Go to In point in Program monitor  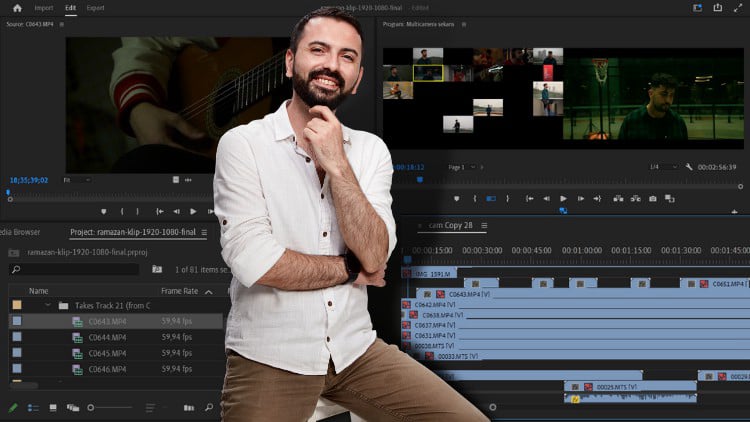[x=529, y=199]
